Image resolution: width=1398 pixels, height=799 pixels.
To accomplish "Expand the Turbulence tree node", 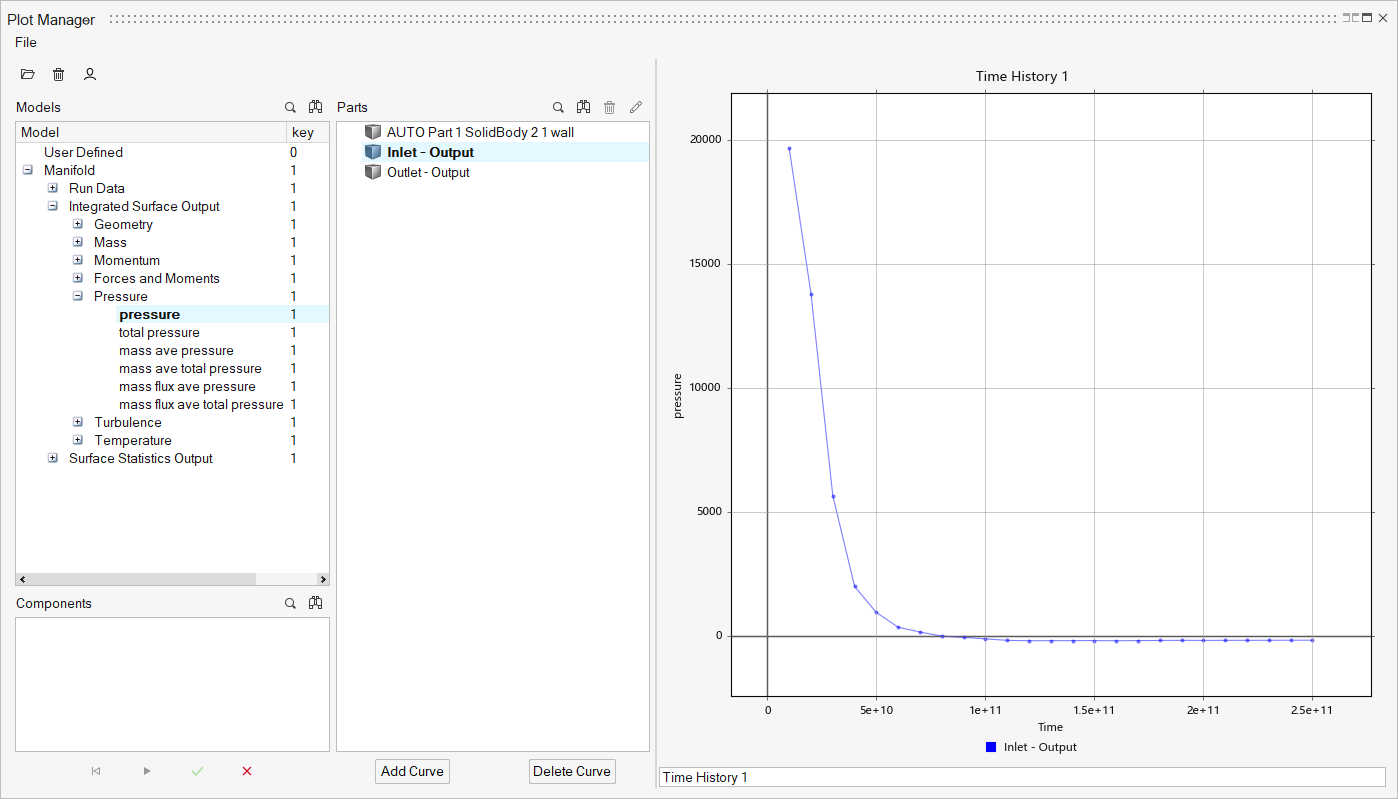I will [x=78, y=423].
